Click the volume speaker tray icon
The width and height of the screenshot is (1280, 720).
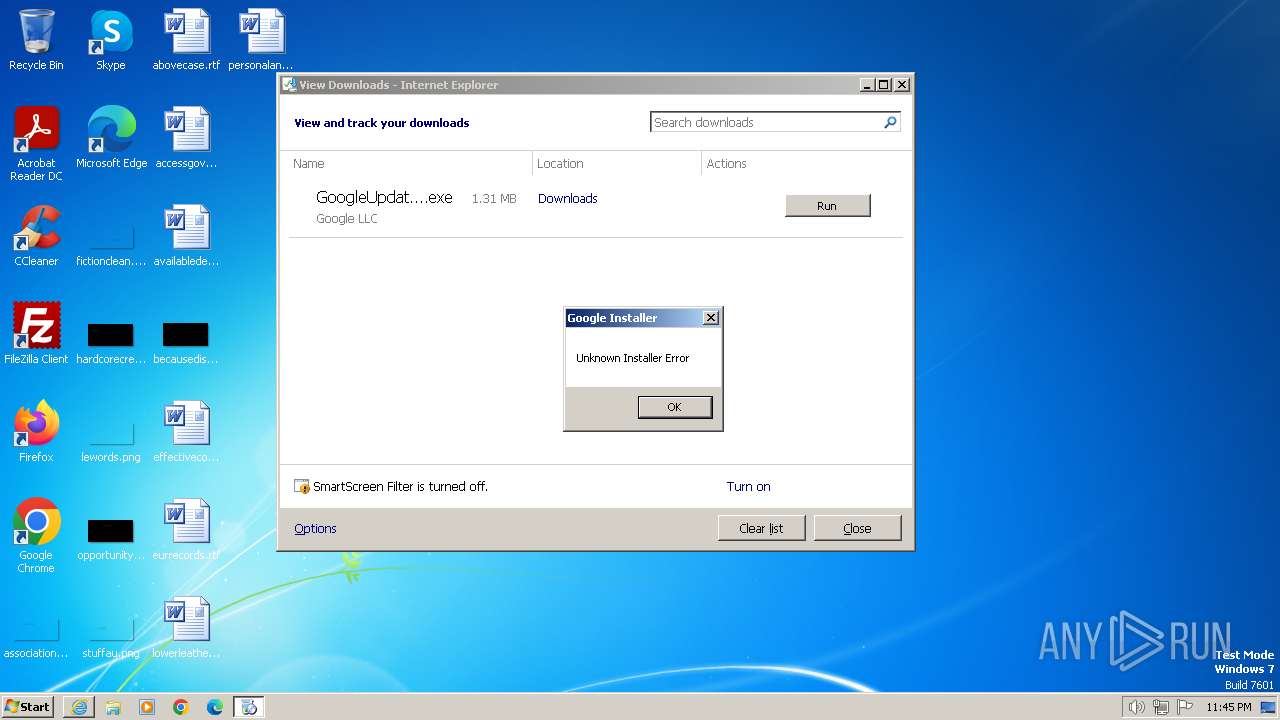point(1136,707)
